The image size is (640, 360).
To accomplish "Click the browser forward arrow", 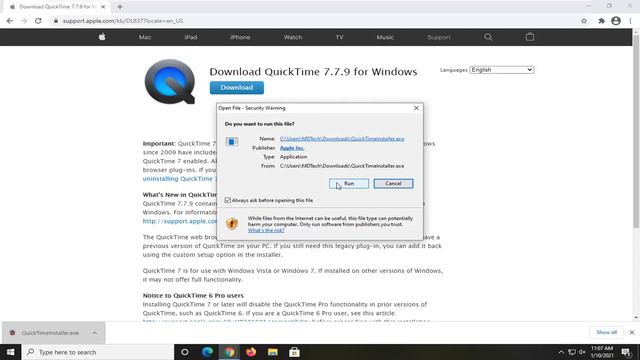I will coord(24,21).
